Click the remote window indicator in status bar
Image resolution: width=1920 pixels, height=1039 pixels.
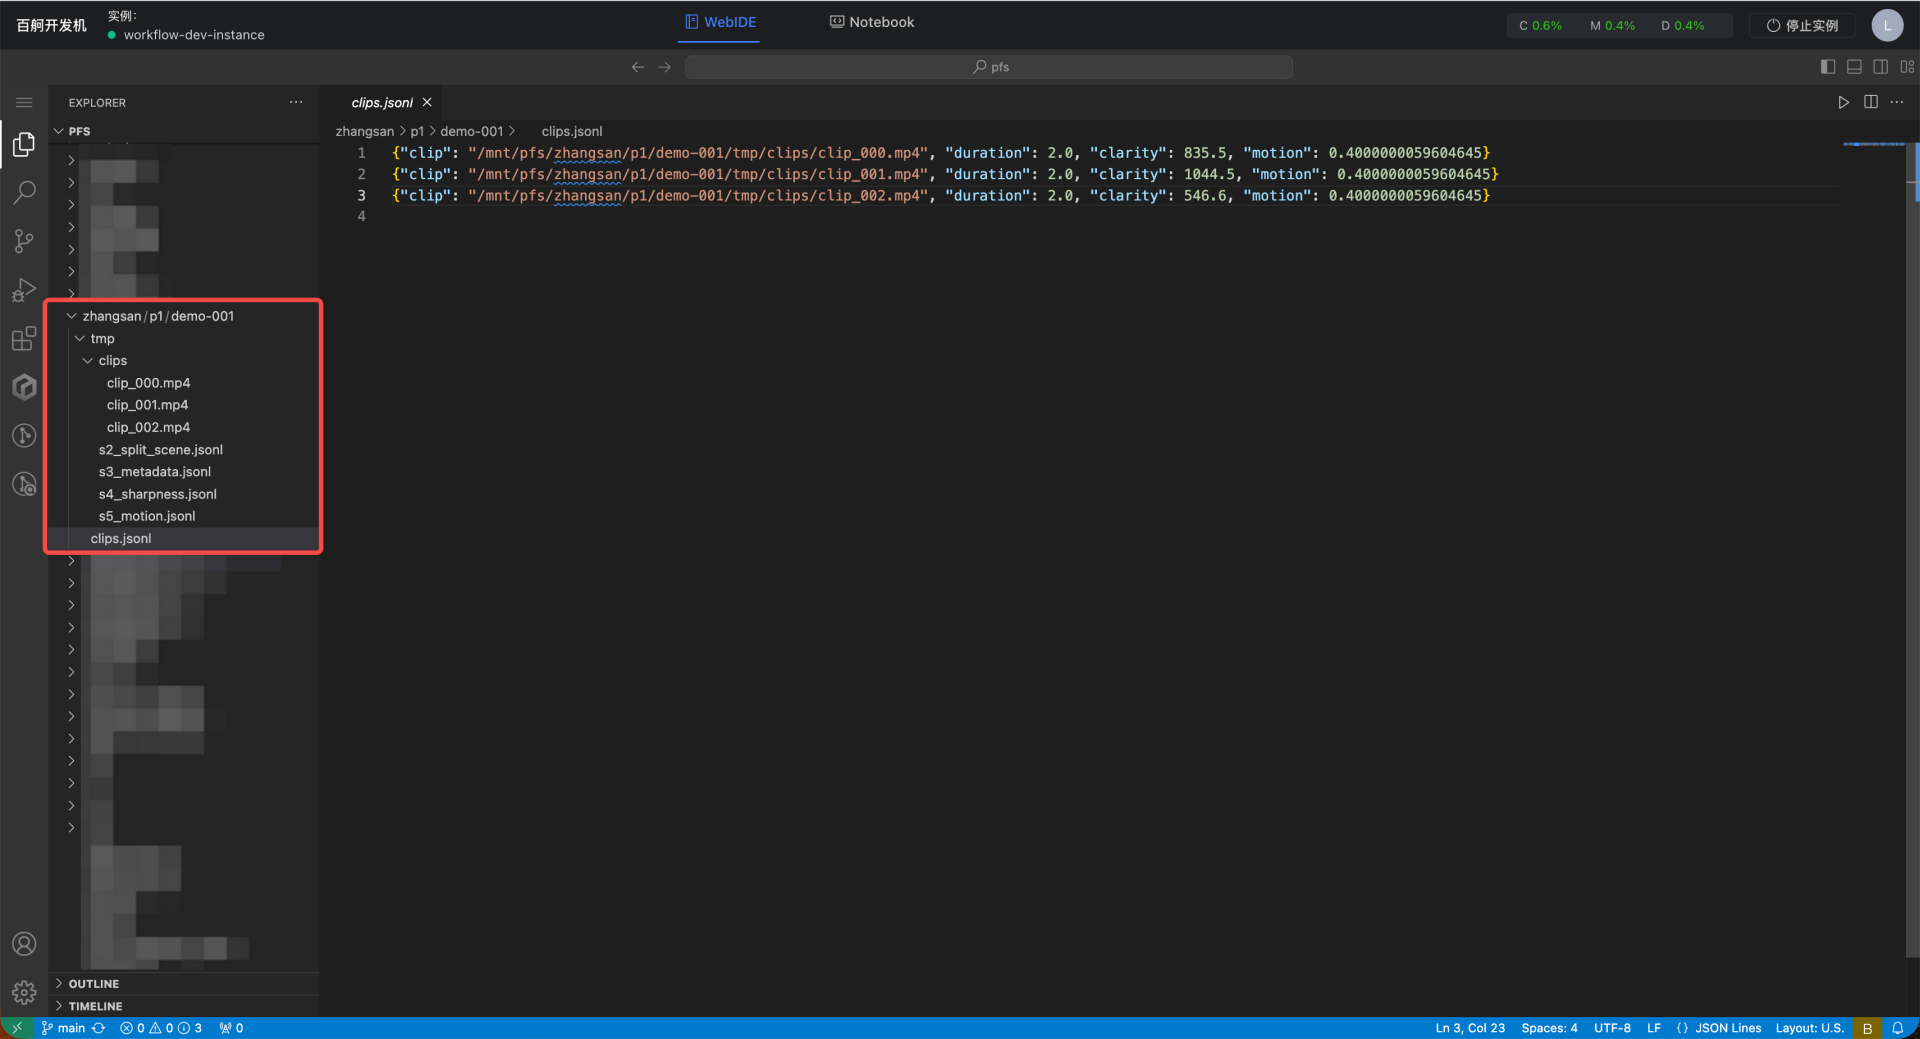coord(17,1028)
